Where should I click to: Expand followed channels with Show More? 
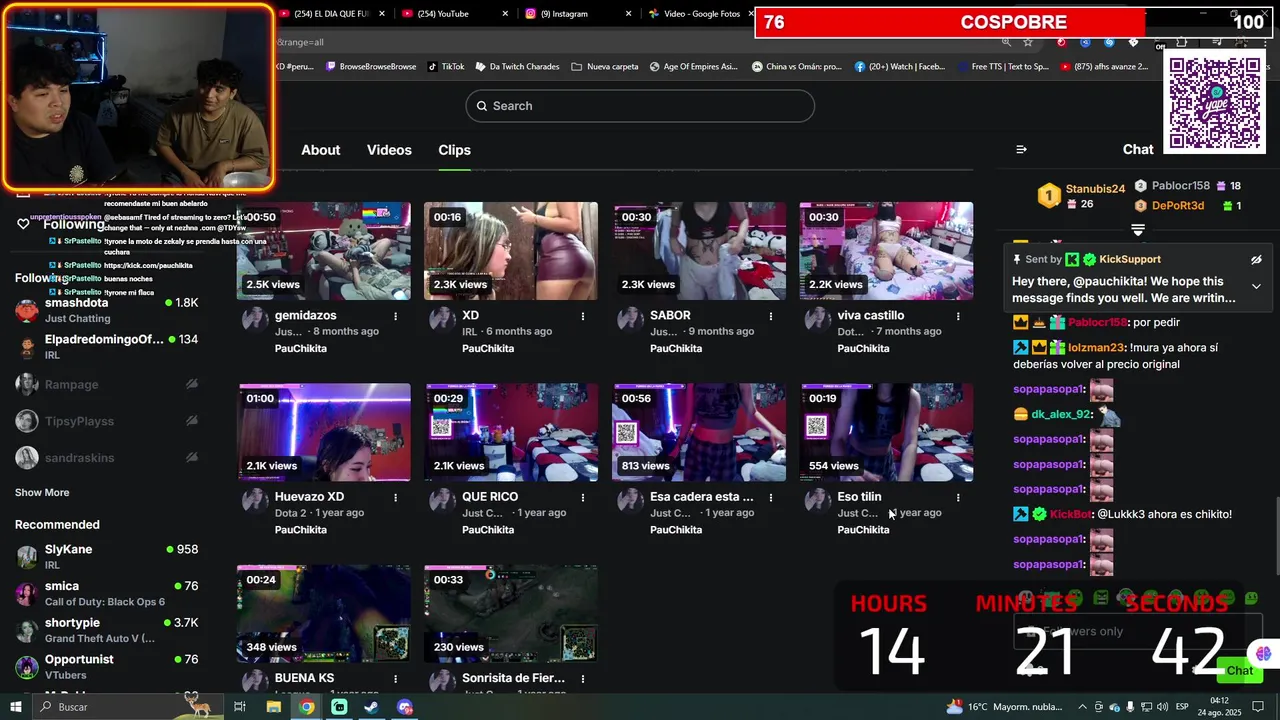click(42, 492)
